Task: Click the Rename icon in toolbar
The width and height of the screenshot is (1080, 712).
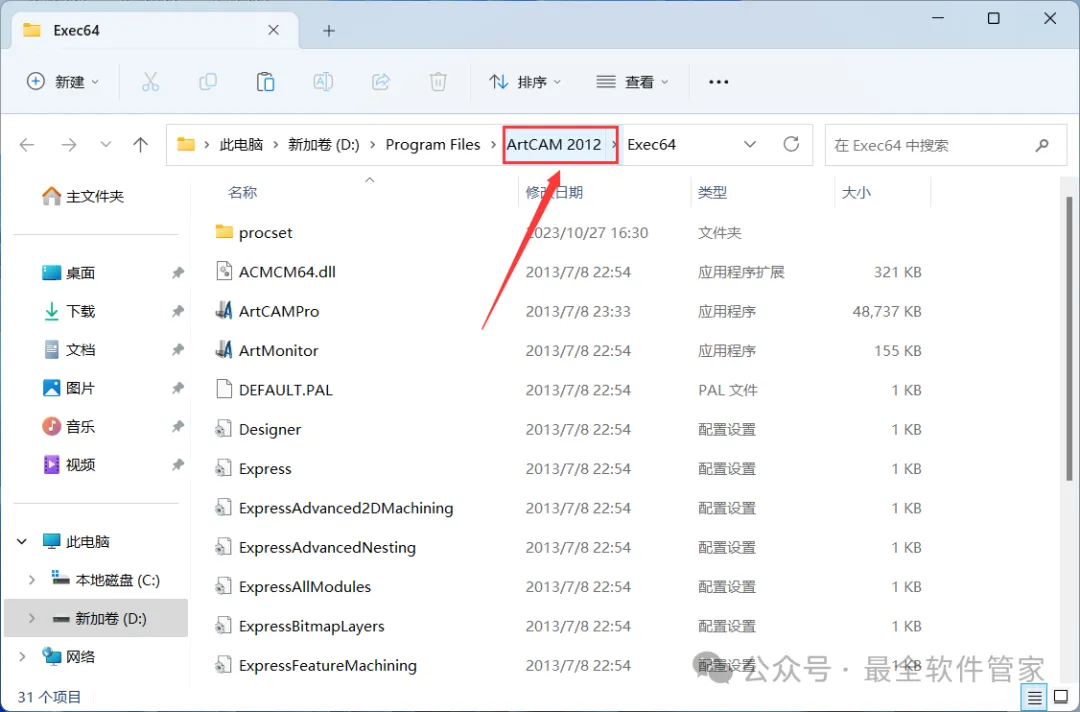Action: click(323, 82)
